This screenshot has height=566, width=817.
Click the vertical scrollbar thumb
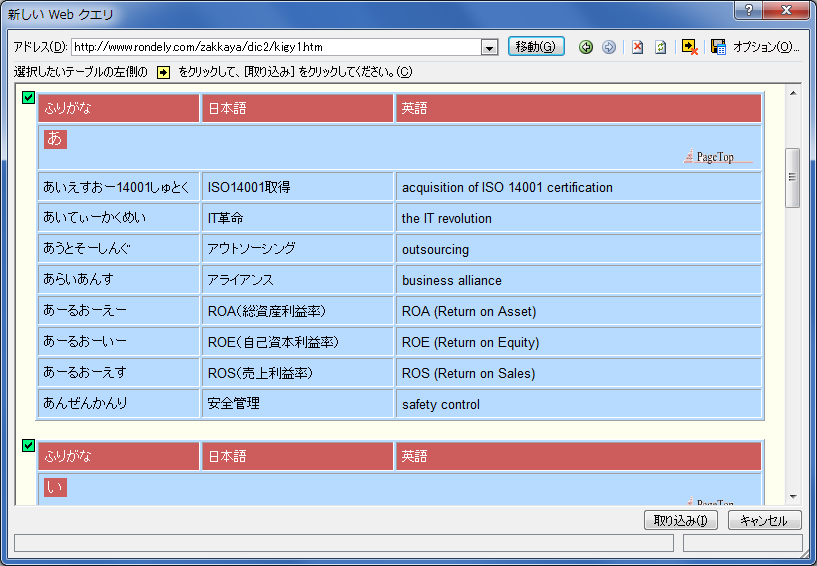click(x=793, y=177)
